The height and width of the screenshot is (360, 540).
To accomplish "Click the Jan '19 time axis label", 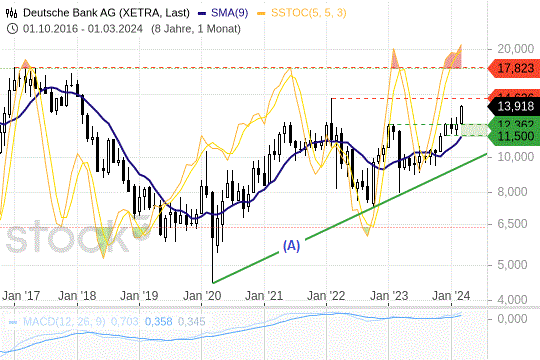I will (139, 296).
